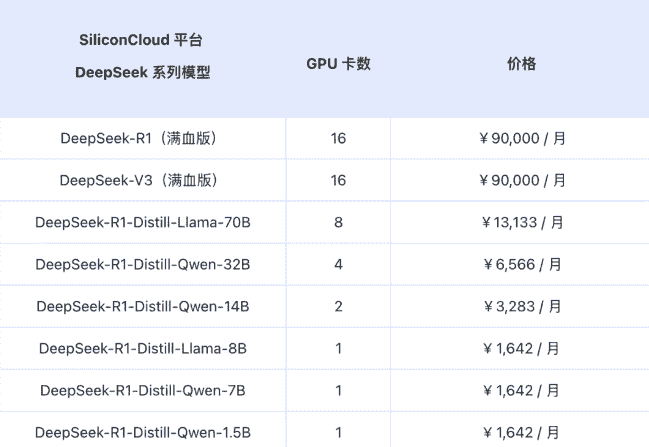Select the DeepSeek-R1（满血版）model name
This screenshot has height=447, width=649.
point(142,138)
